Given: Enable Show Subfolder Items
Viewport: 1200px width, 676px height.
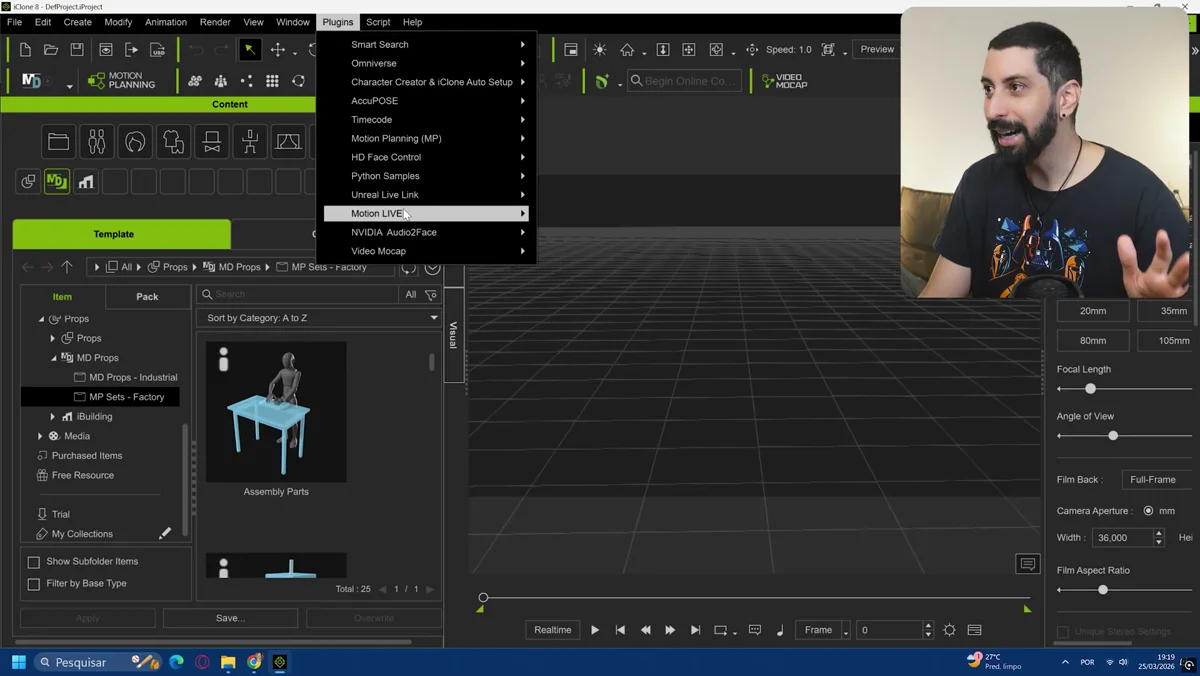Looking at the screenshot, I should (34, 561).
